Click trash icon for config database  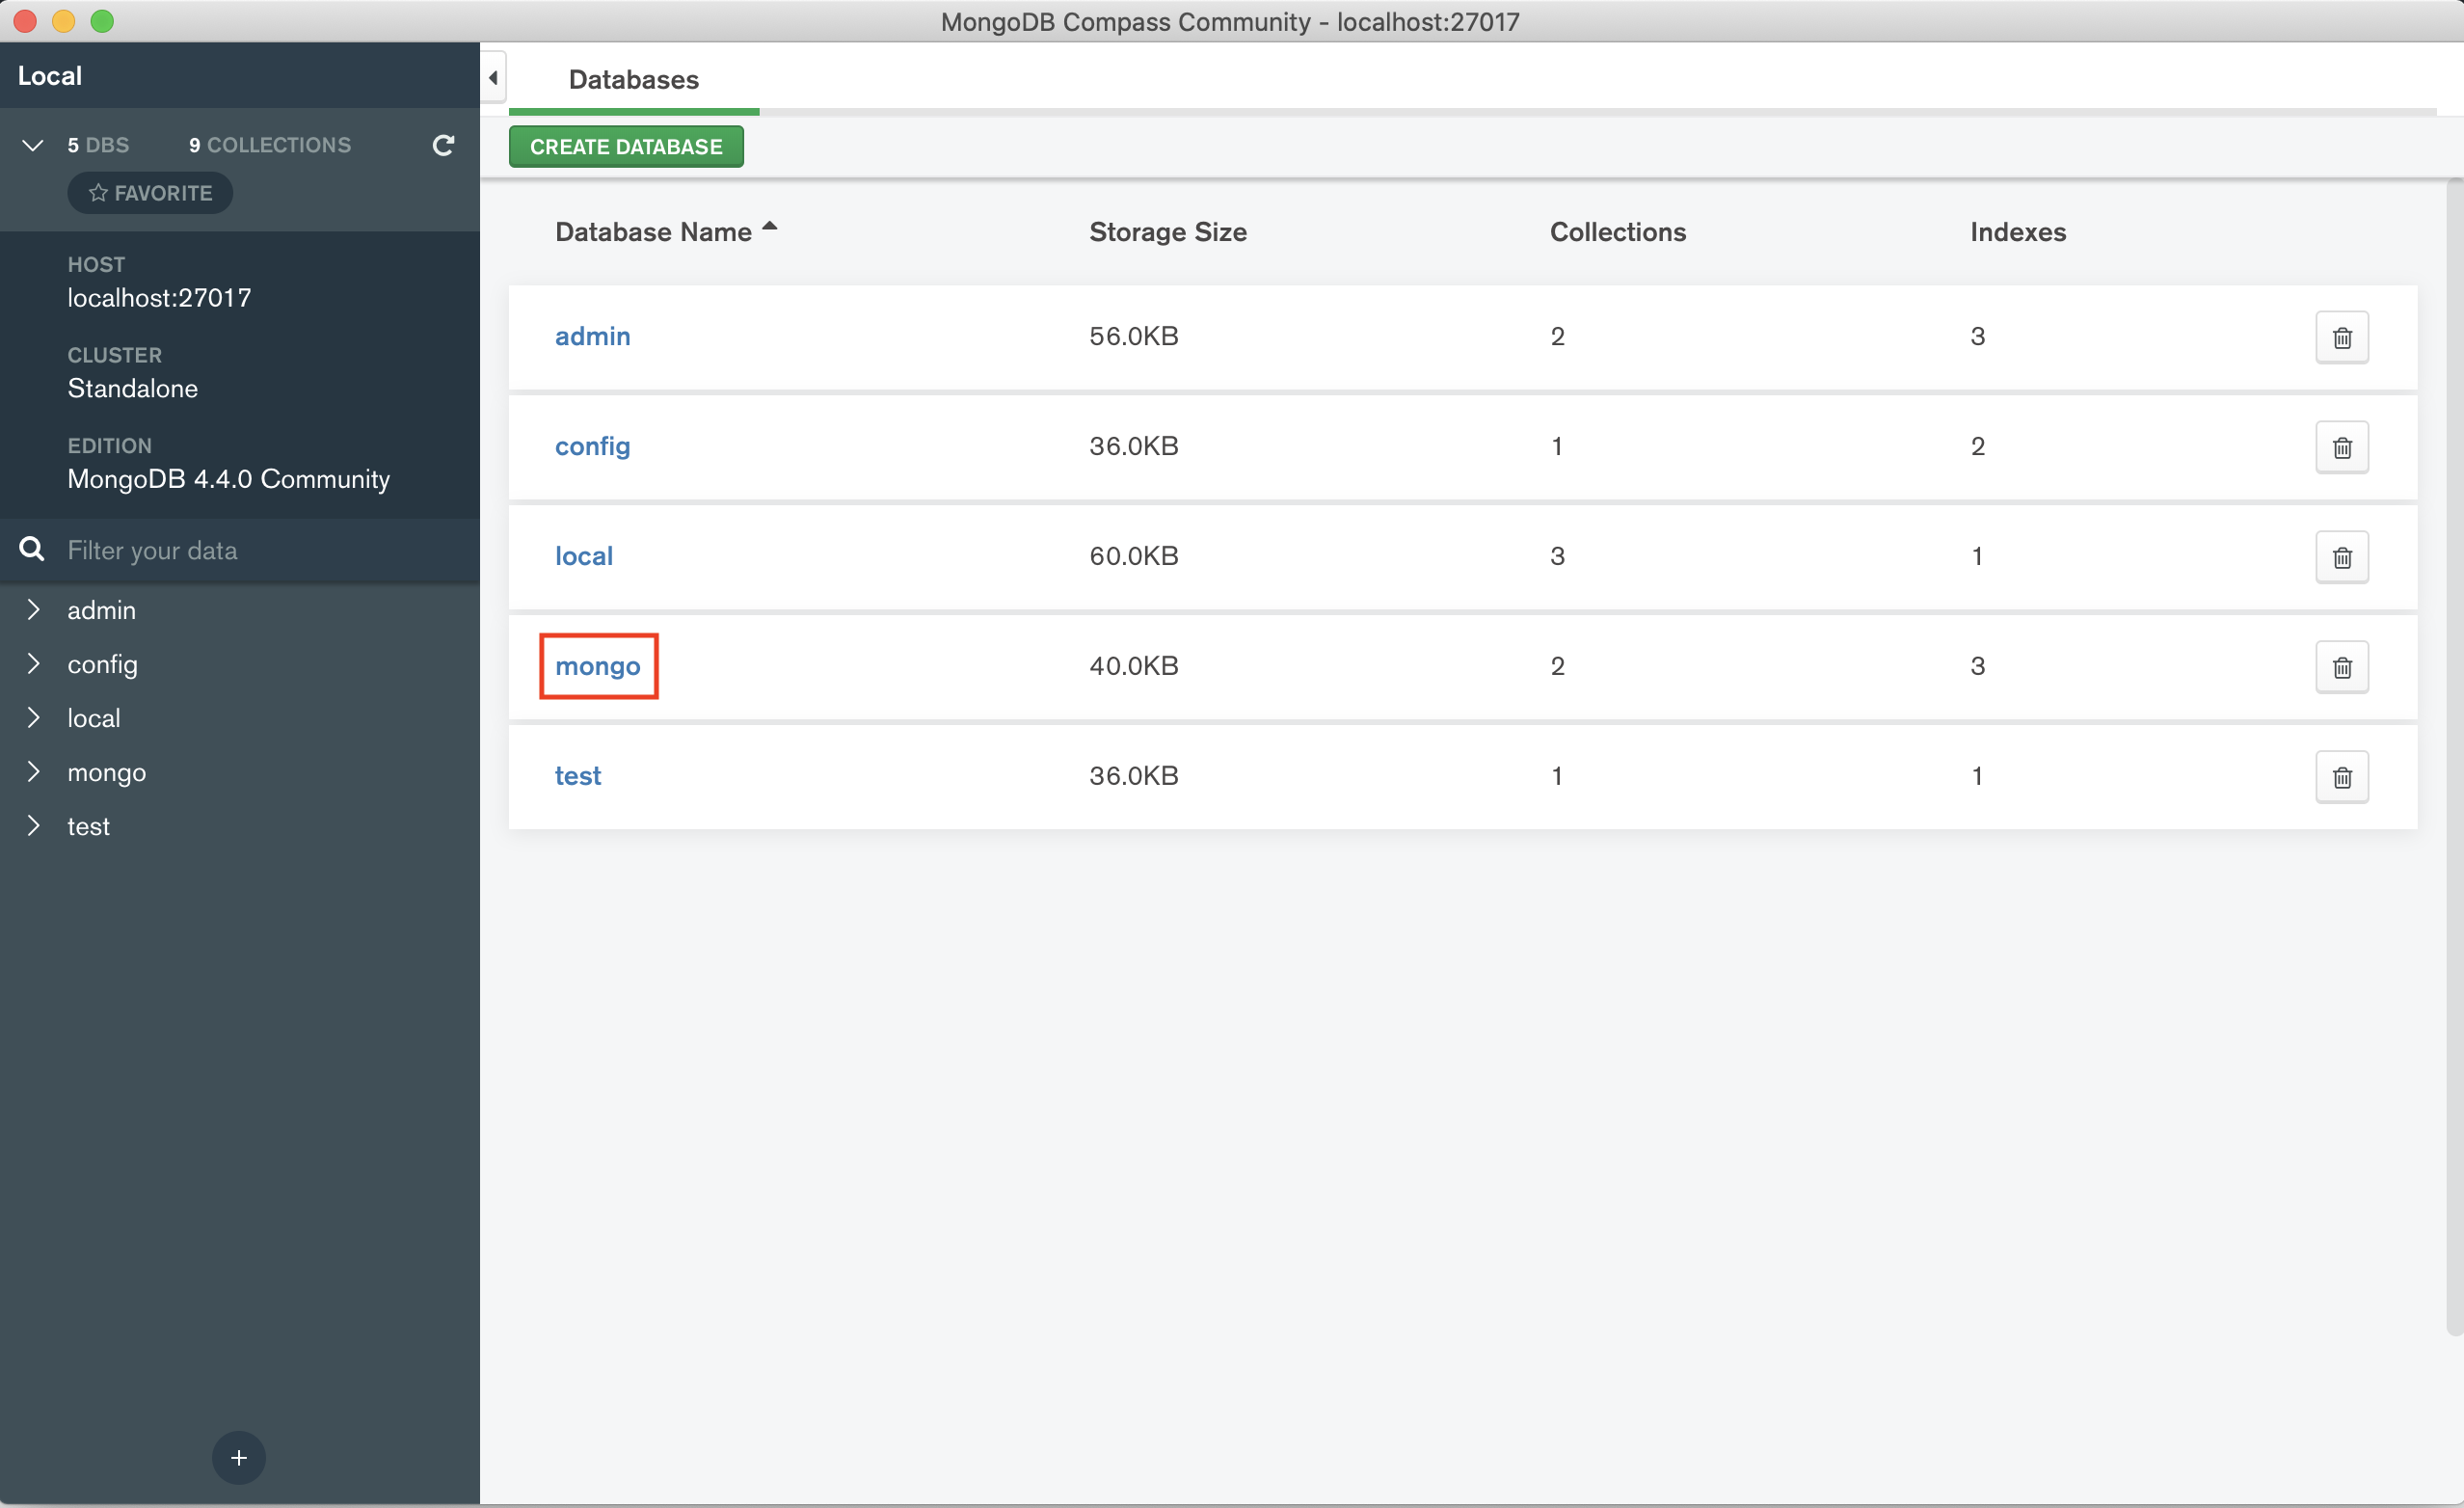(2341, 447)
